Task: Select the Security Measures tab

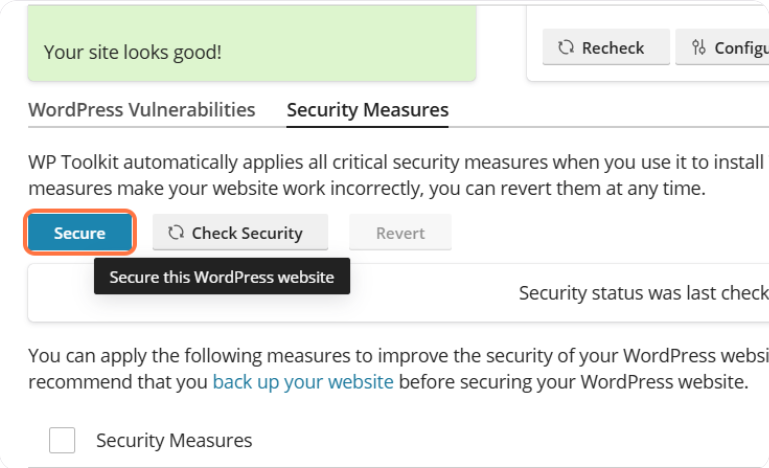Action: coord(367,110)
